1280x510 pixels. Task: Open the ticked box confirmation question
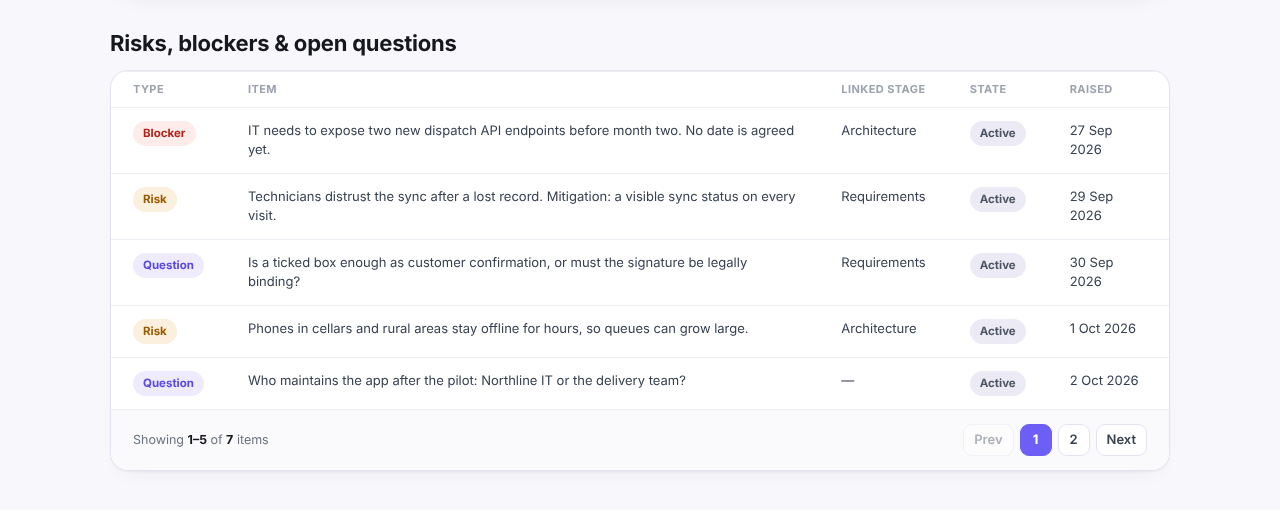point(498,272)
